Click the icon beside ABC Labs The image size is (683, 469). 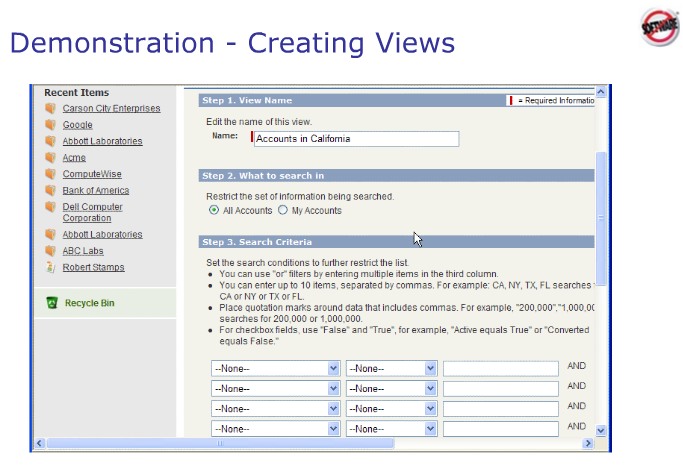pyautogui.click(x=50, y=251)
